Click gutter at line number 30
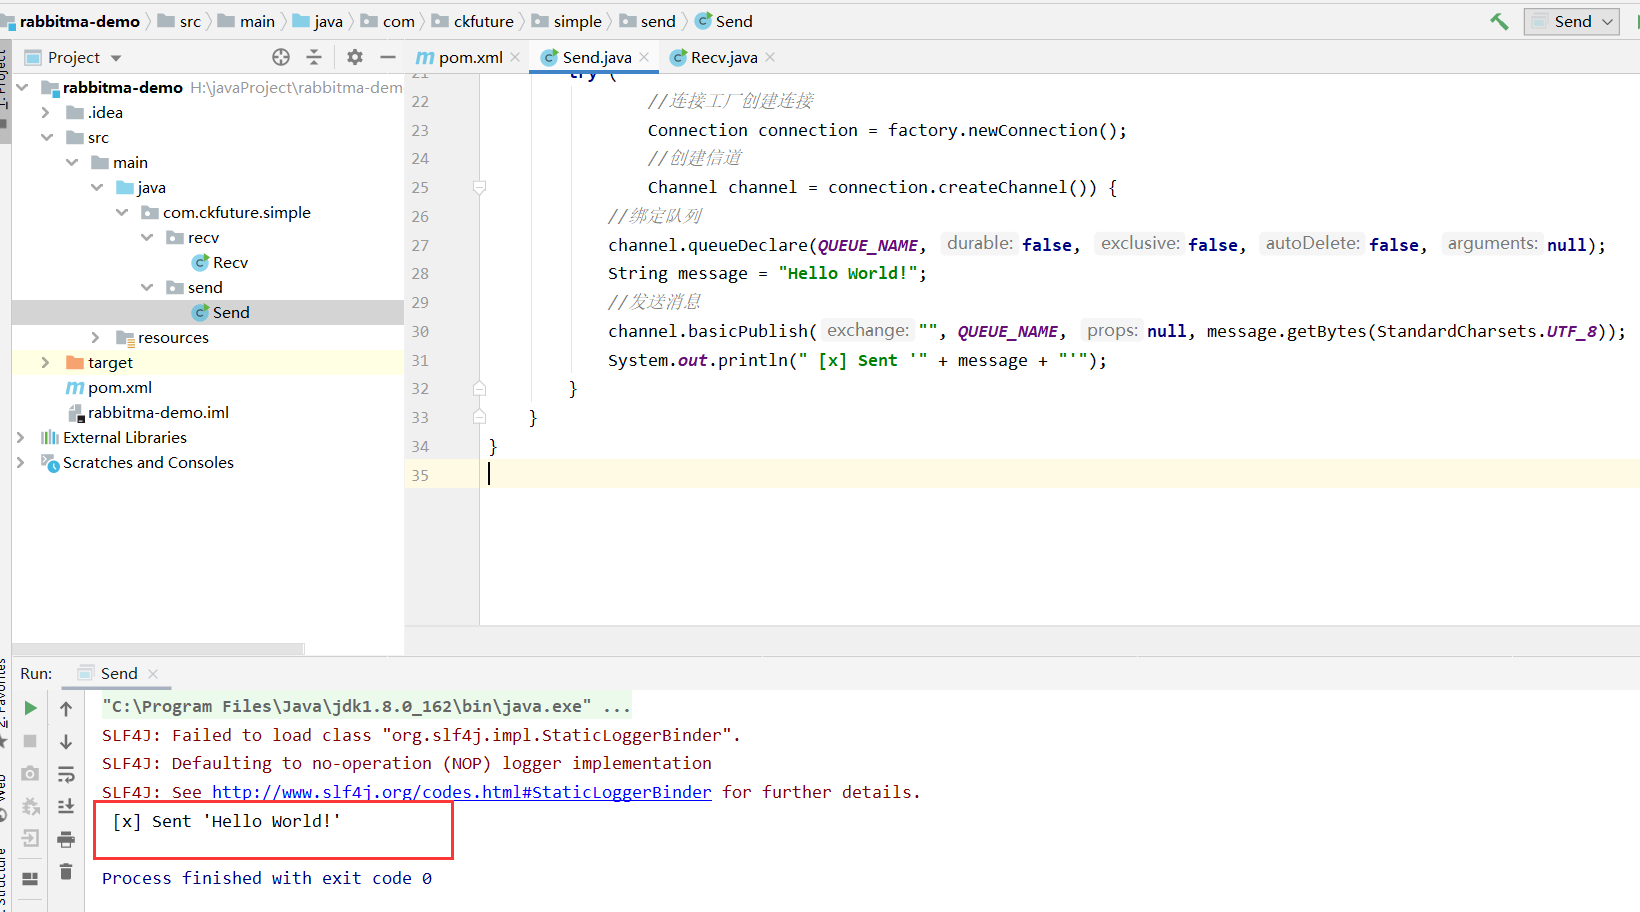The height and width of the screenshot is (912, 1640). 420,331
